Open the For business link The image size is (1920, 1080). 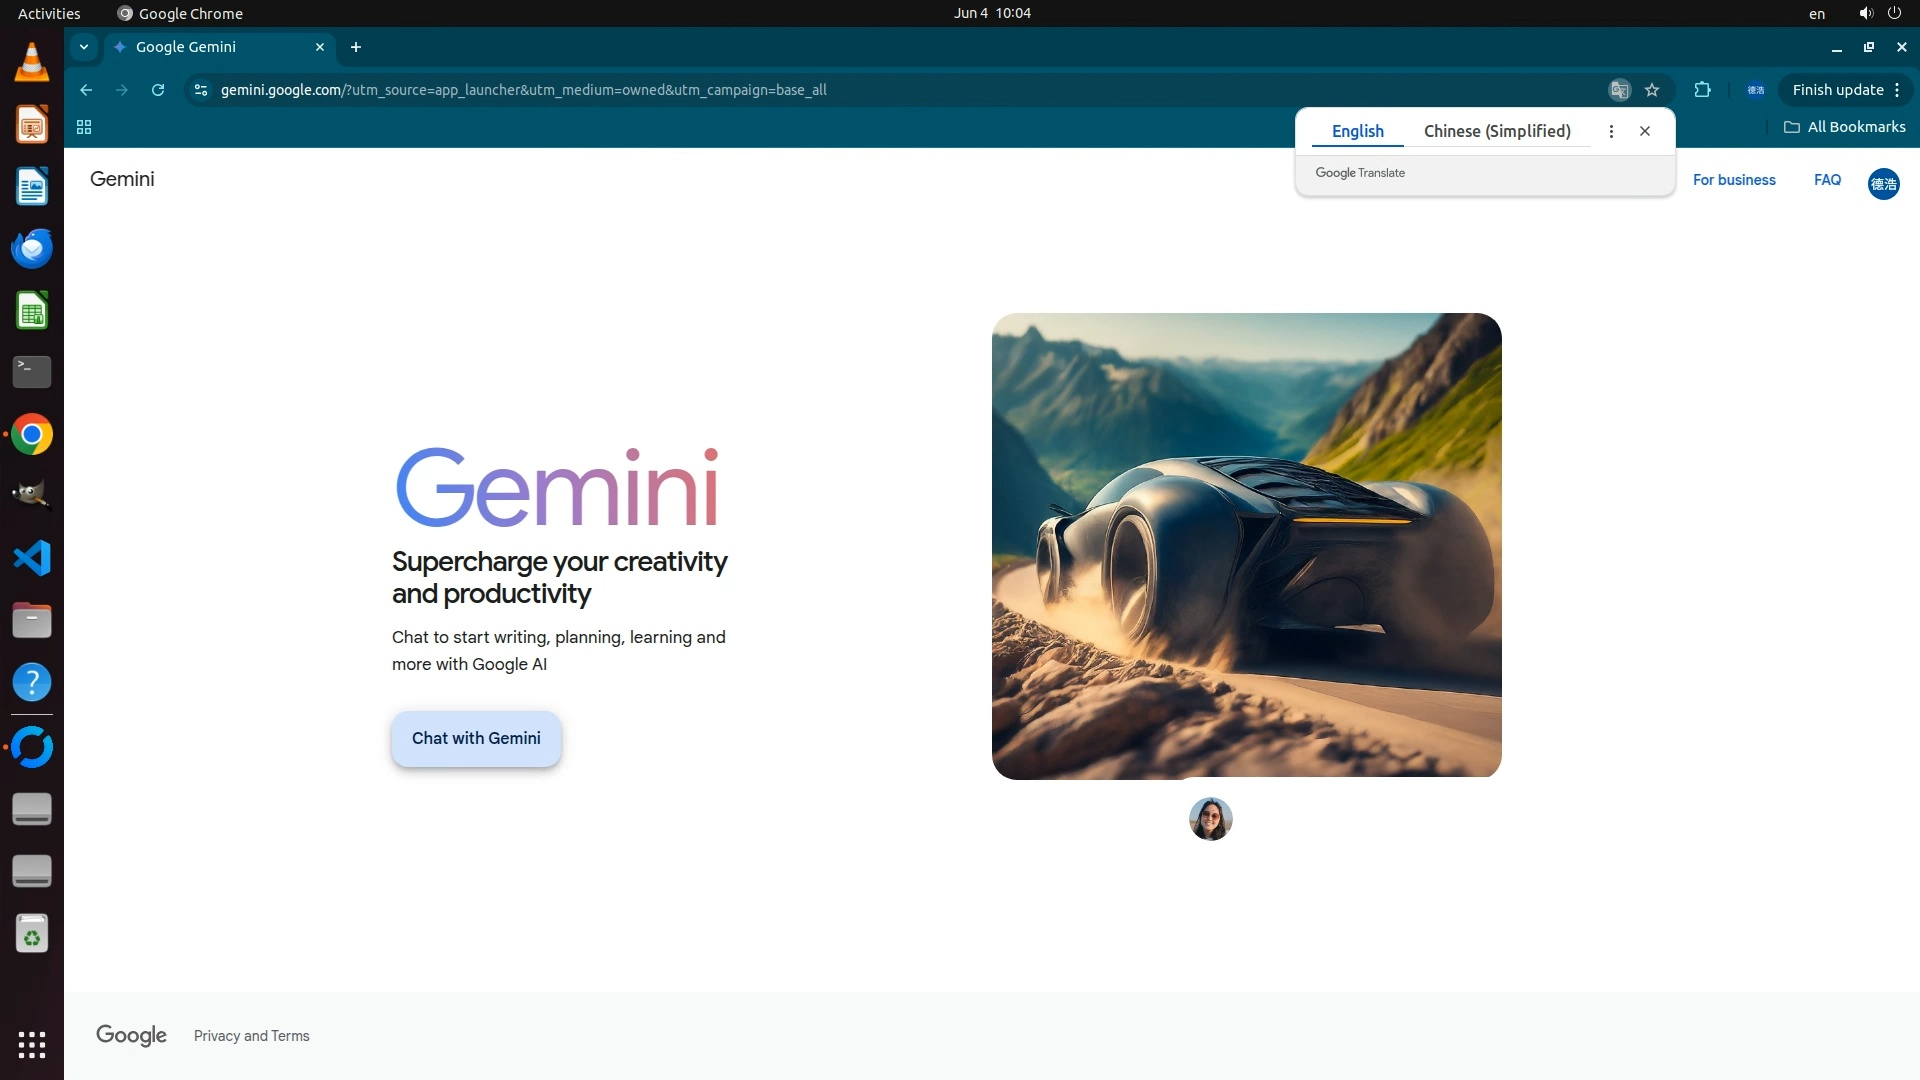[x=1733, y=180]
